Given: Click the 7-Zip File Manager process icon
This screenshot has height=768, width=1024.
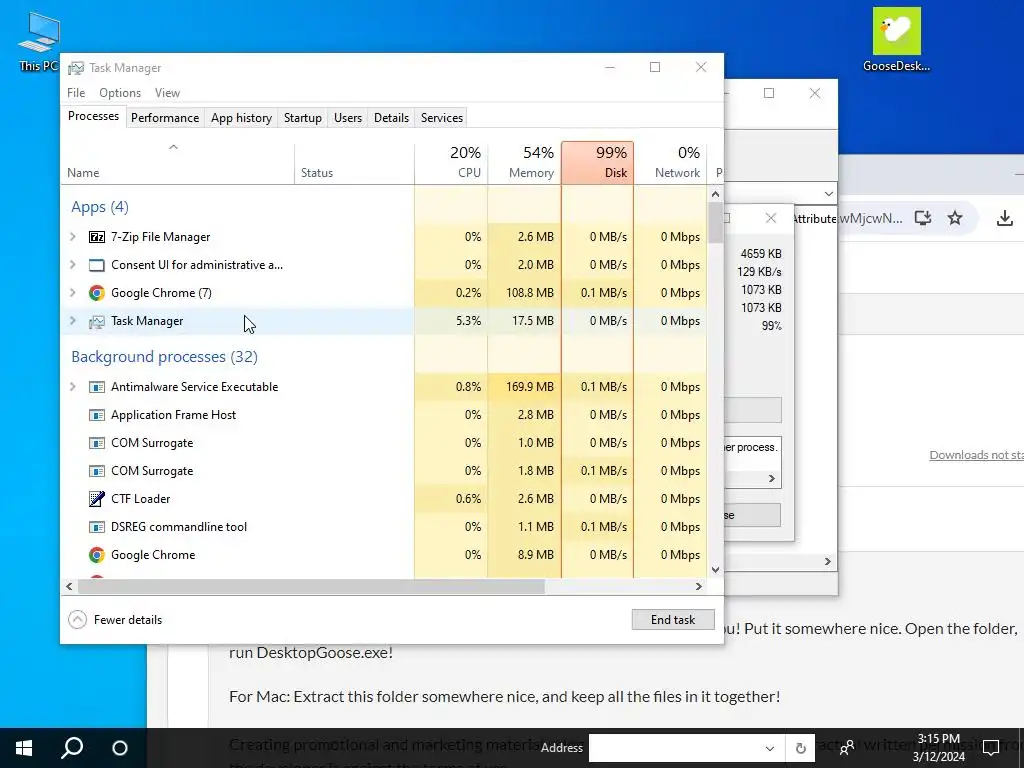Looking at the screenshot, I should tap(97, 237).
